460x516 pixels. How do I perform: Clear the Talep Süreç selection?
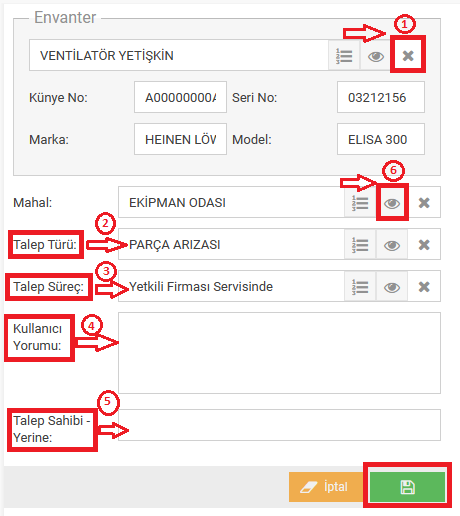424,286
